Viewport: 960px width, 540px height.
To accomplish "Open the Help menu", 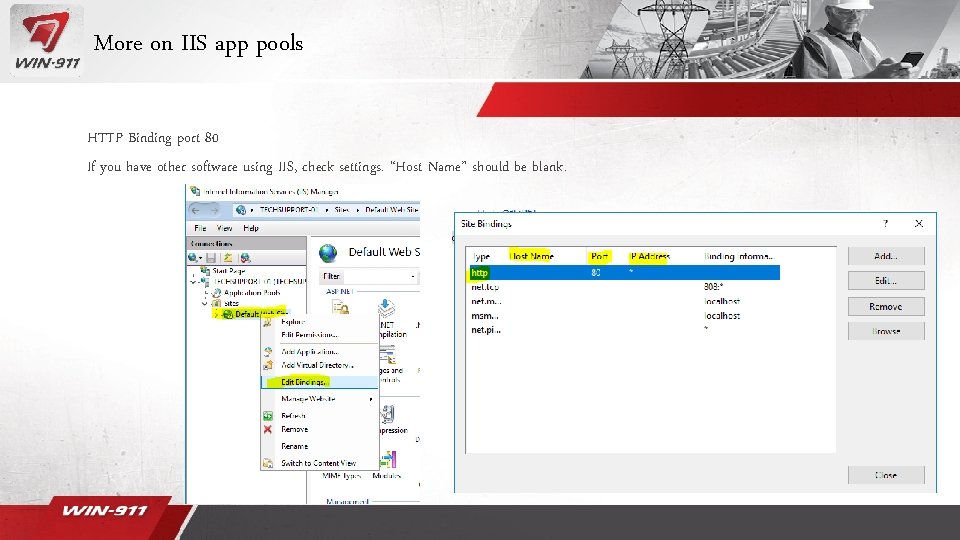I will (x=251, y=228).
